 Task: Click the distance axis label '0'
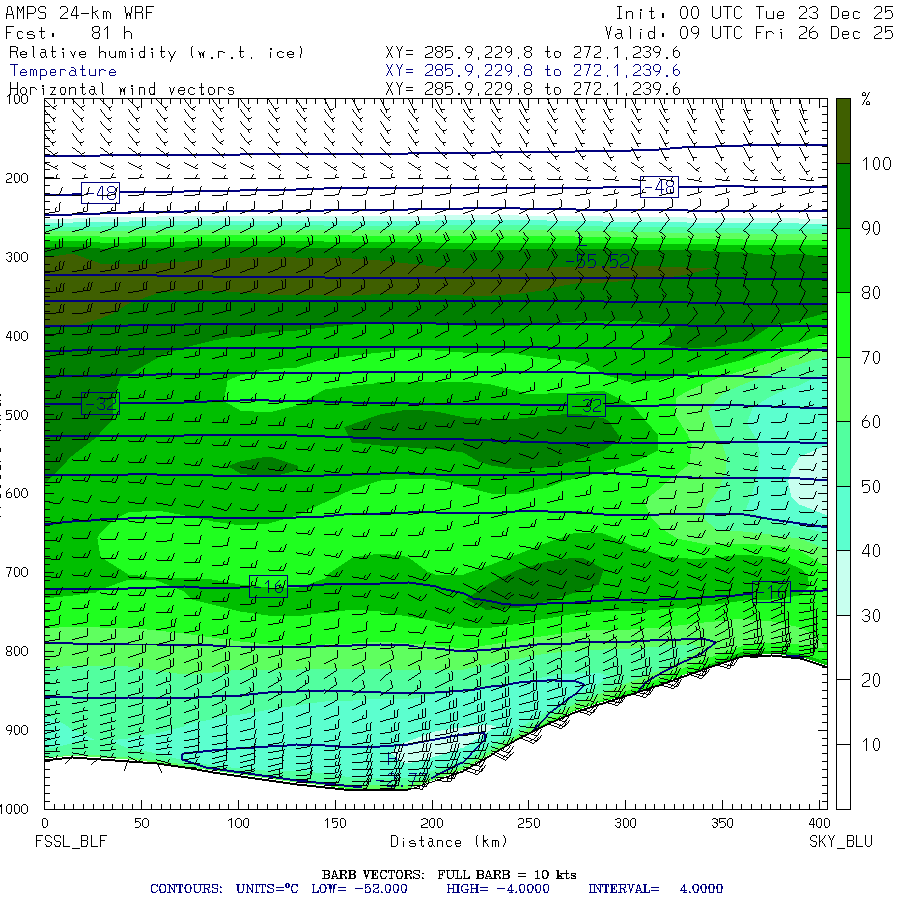(x=45, y=823)
